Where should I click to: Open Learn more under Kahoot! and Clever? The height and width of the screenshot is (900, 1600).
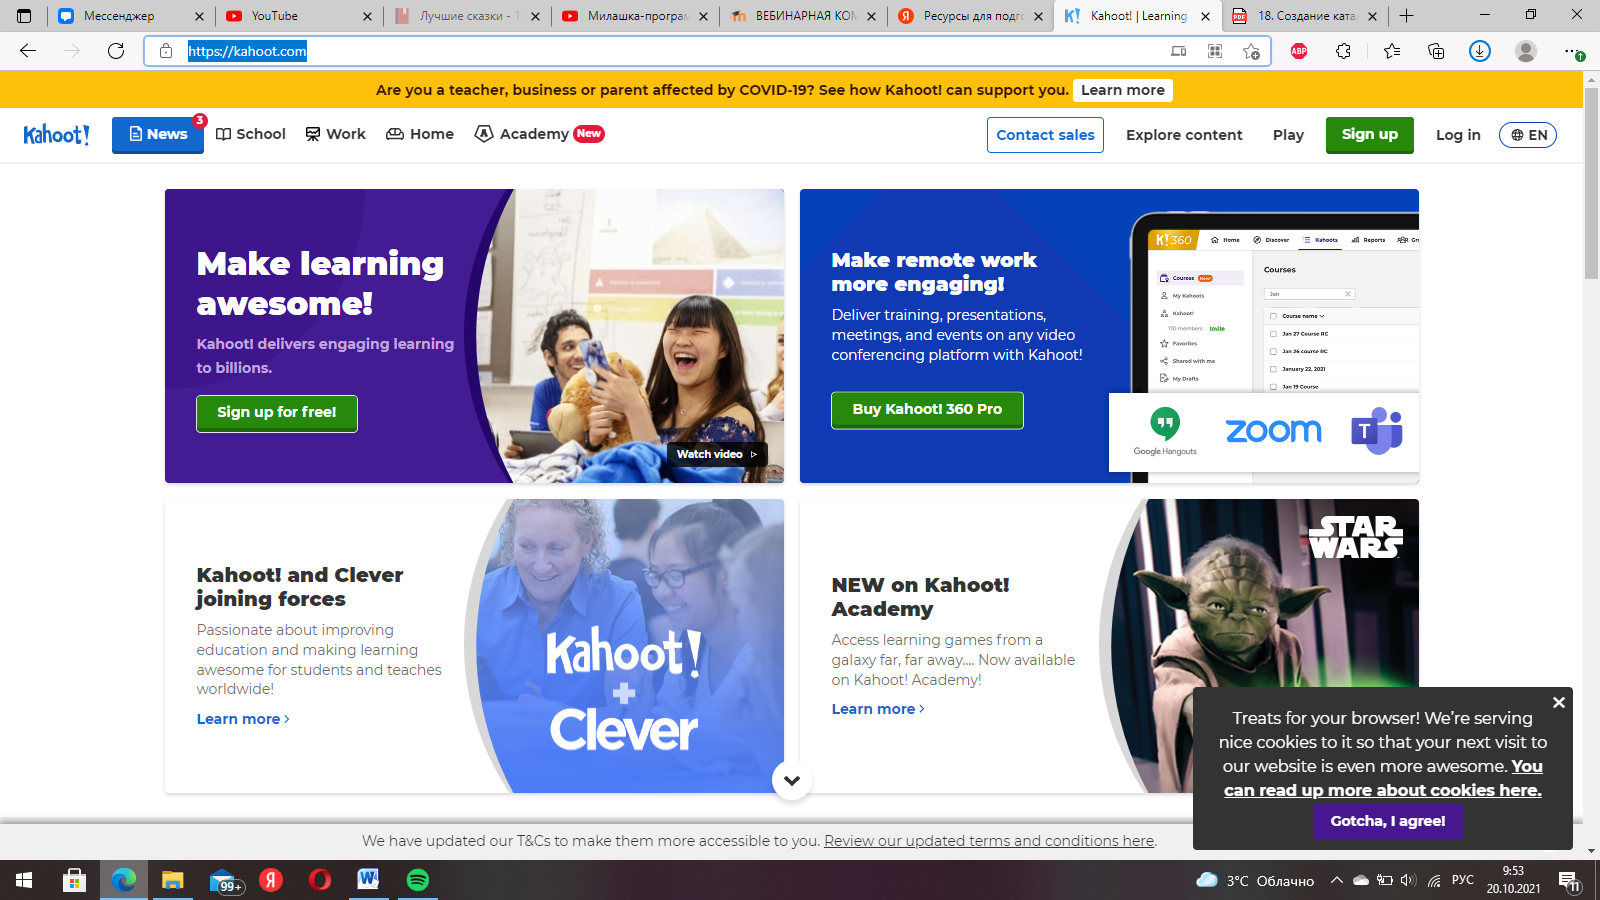click(x=243, y=719)
